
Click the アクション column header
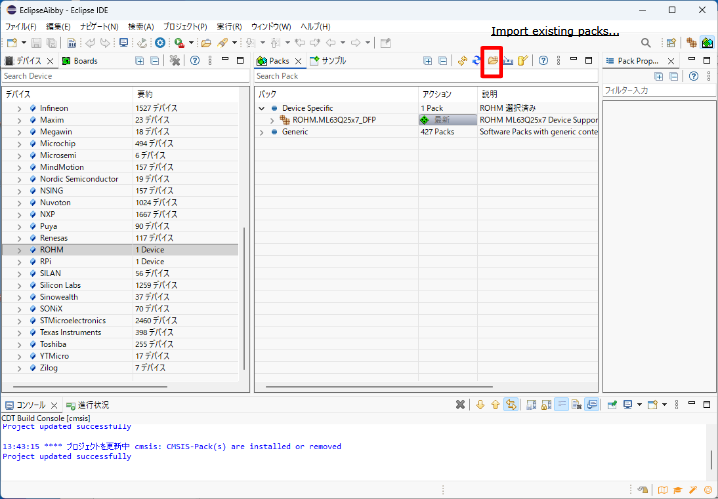pos(448,94)
